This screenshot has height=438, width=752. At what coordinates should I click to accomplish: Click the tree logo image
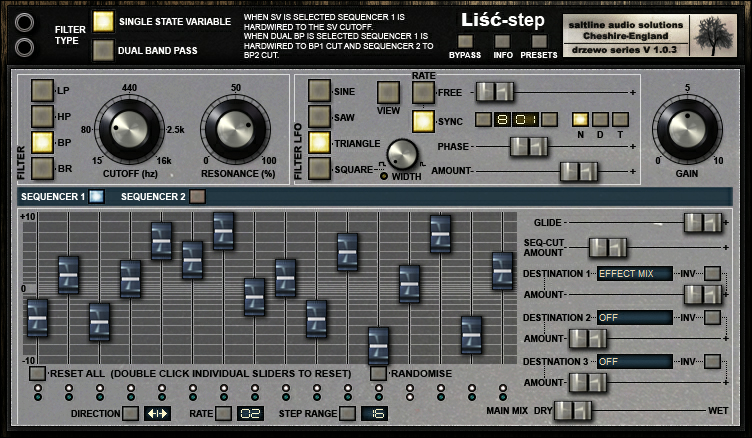(714, 36)
